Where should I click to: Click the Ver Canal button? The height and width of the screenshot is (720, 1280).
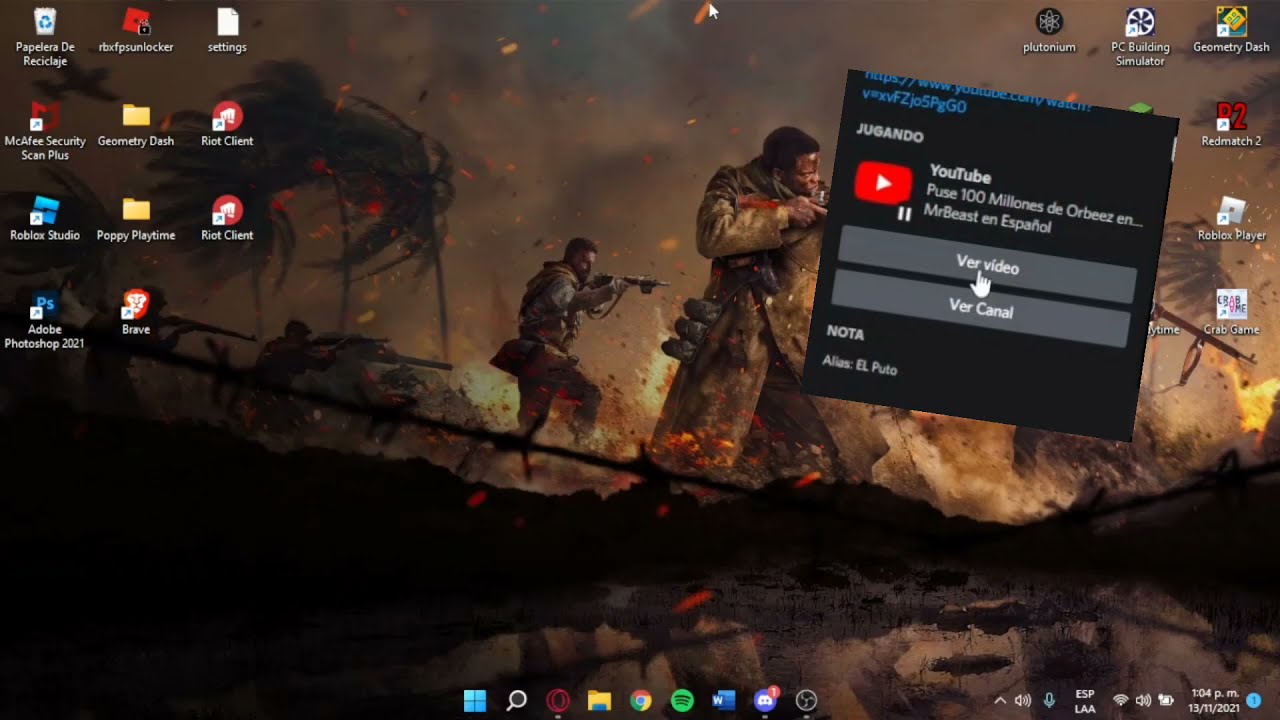[x=981, y=310]
